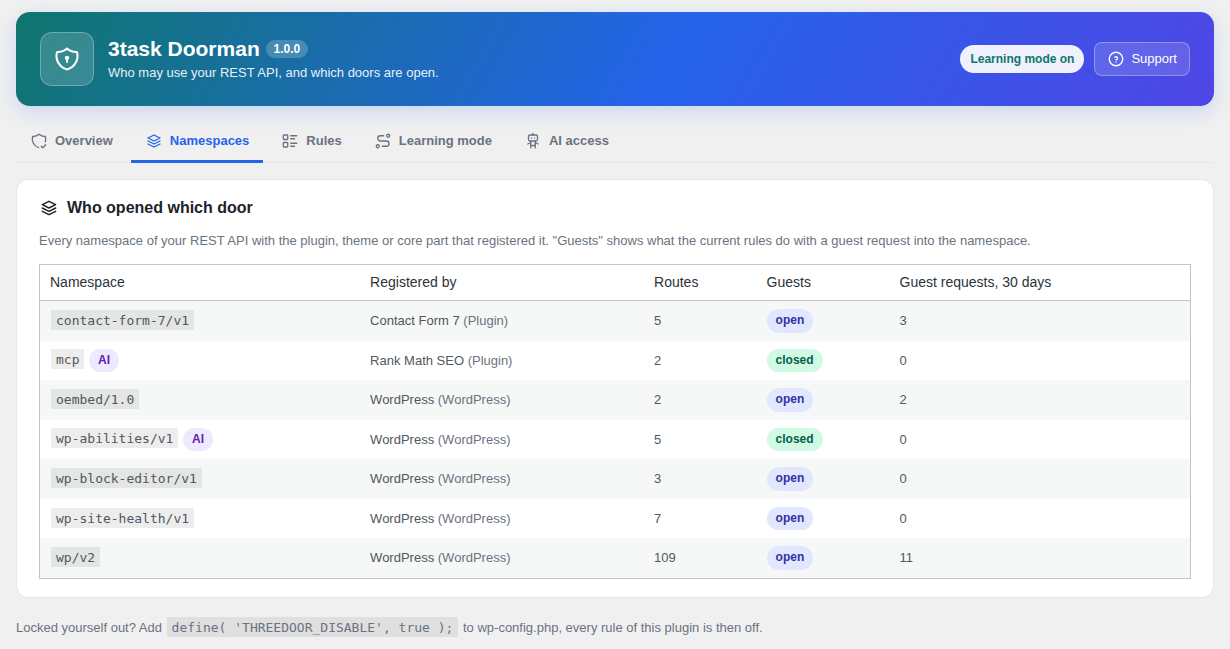Click the AI badge next to mcp
The image size is (1230, 649).
click(x=104, y=360)
